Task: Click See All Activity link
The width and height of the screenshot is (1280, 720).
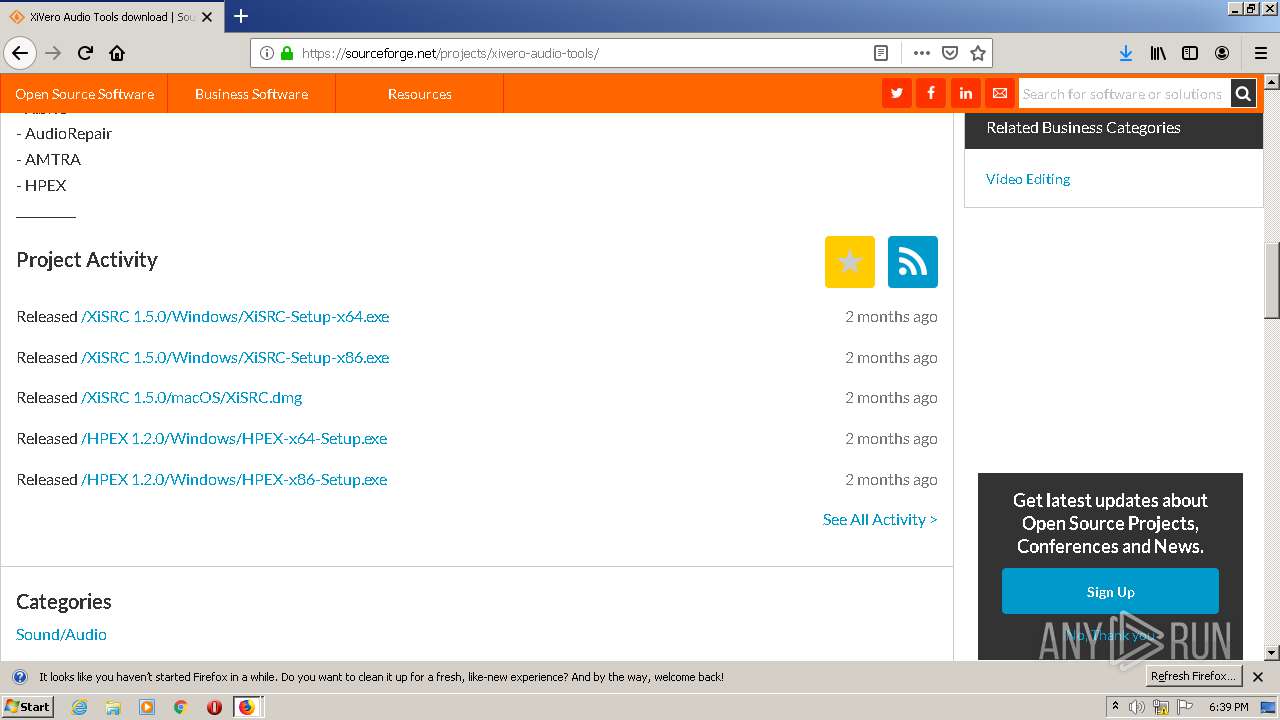Action: (880, 519)
